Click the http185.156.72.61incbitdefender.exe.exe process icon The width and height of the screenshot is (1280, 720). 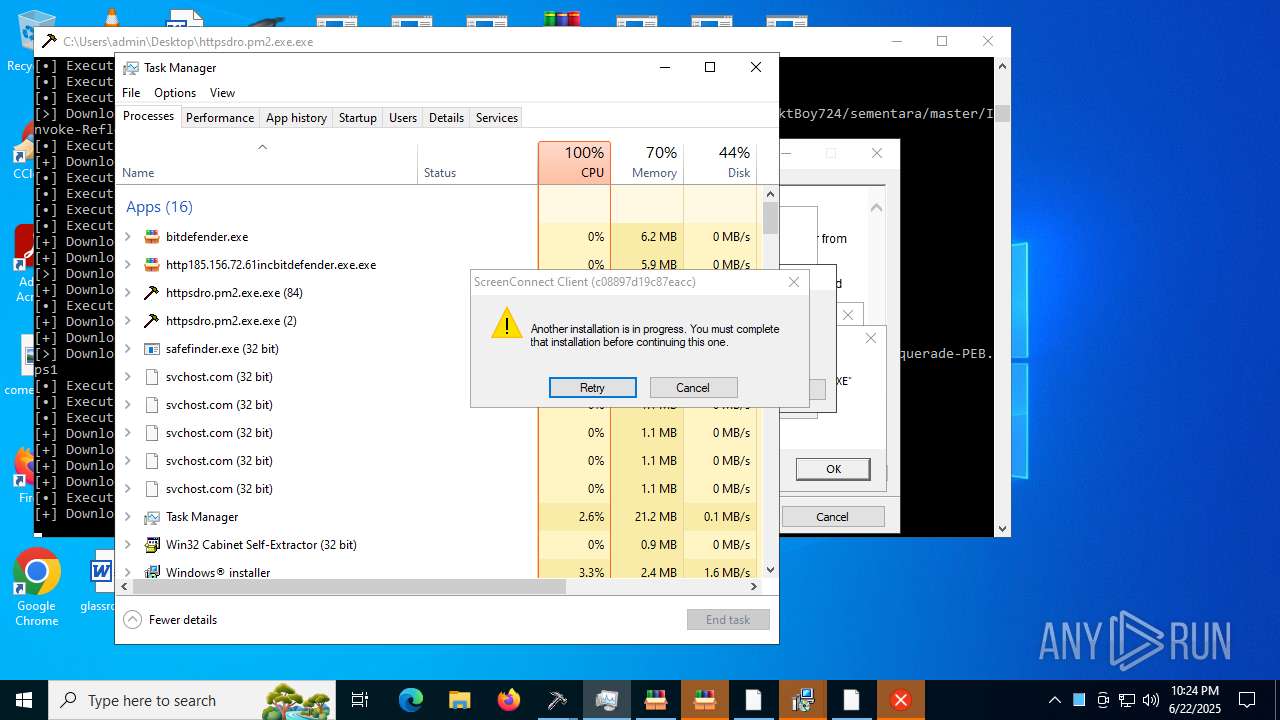(x=152, y=265)
